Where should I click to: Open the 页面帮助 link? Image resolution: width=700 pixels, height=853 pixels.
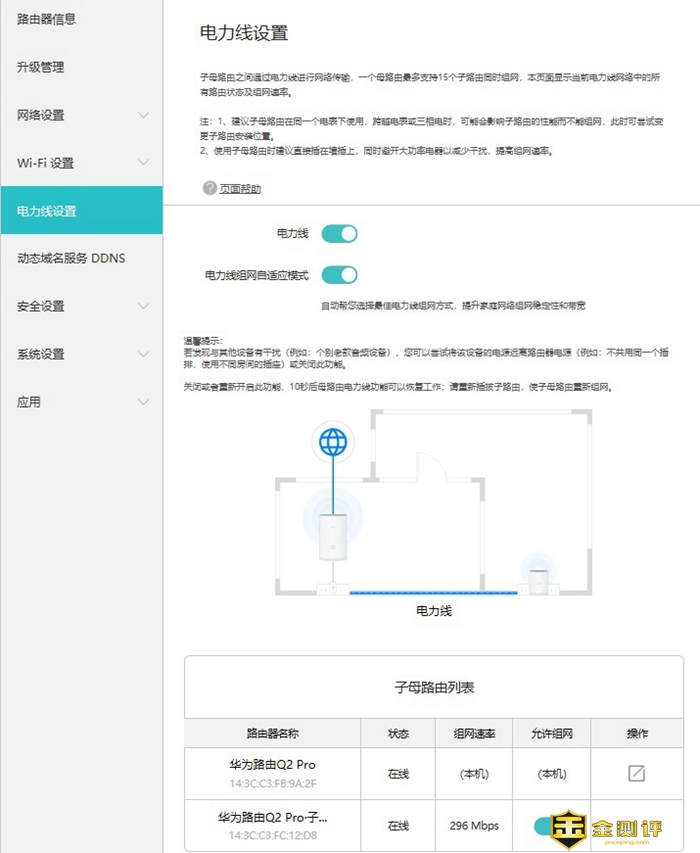click(x=240, y=188)
